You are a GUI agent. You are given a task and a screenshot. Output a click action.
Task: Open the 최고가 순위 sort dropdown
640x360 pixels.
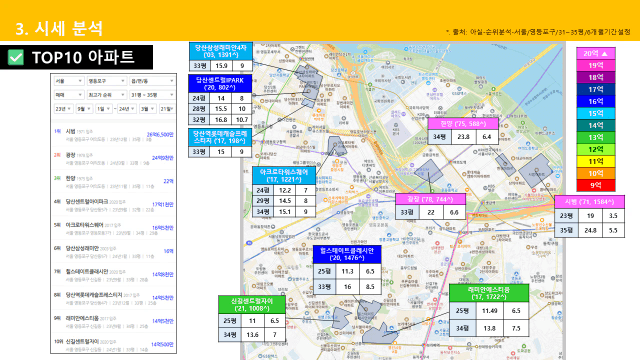pyautogui.click(x=106, y=95)
